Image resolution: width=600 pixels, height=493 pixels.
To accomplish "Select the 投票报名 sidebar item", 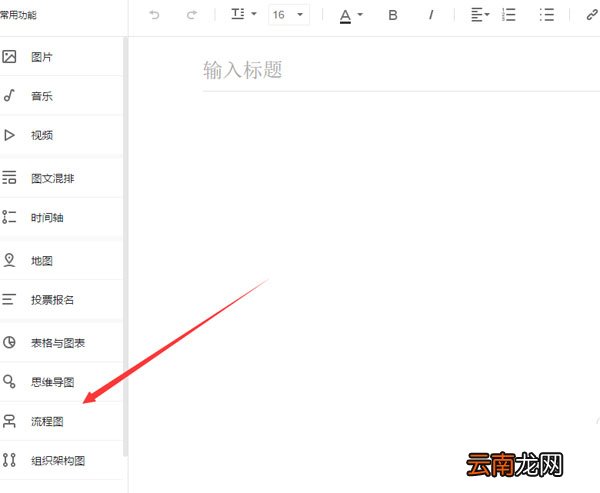I will [x=61, y=299].
